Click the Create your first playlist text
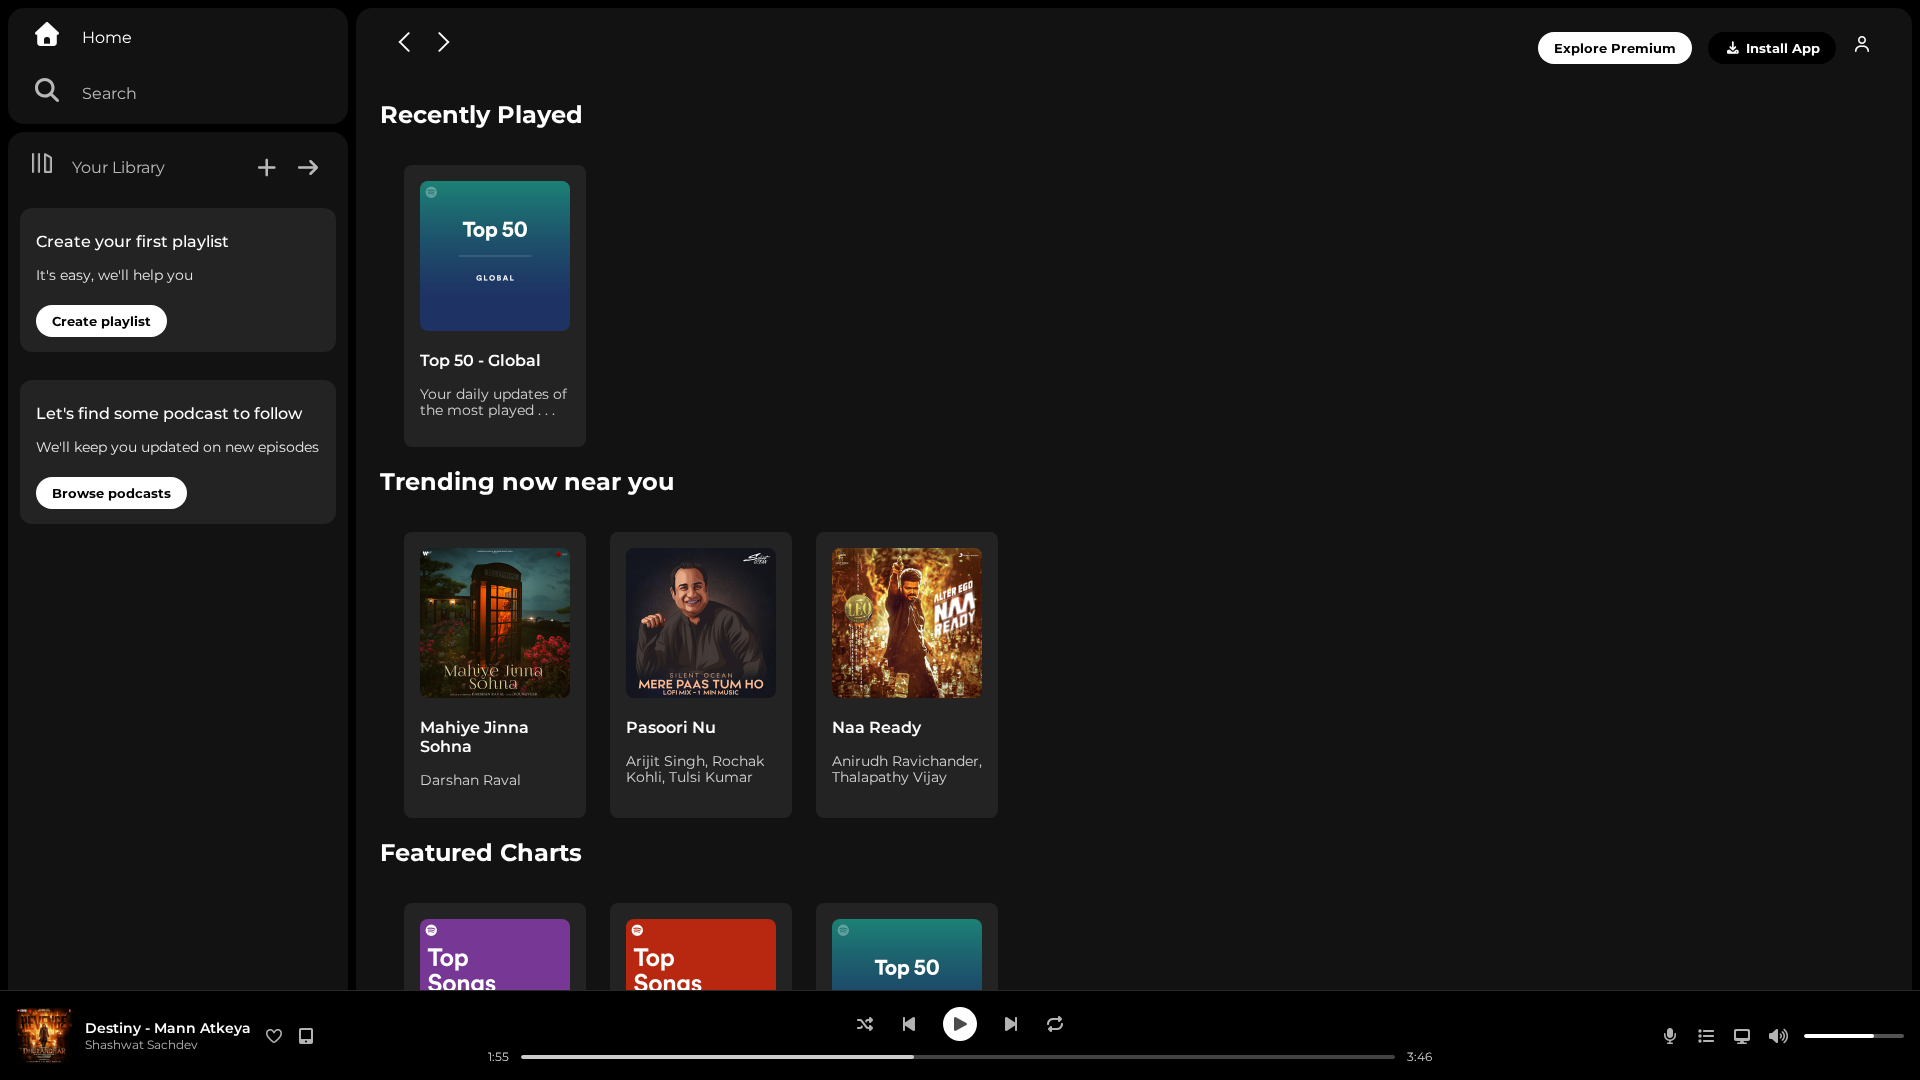 pyautogui.click(x=132, y=241)
